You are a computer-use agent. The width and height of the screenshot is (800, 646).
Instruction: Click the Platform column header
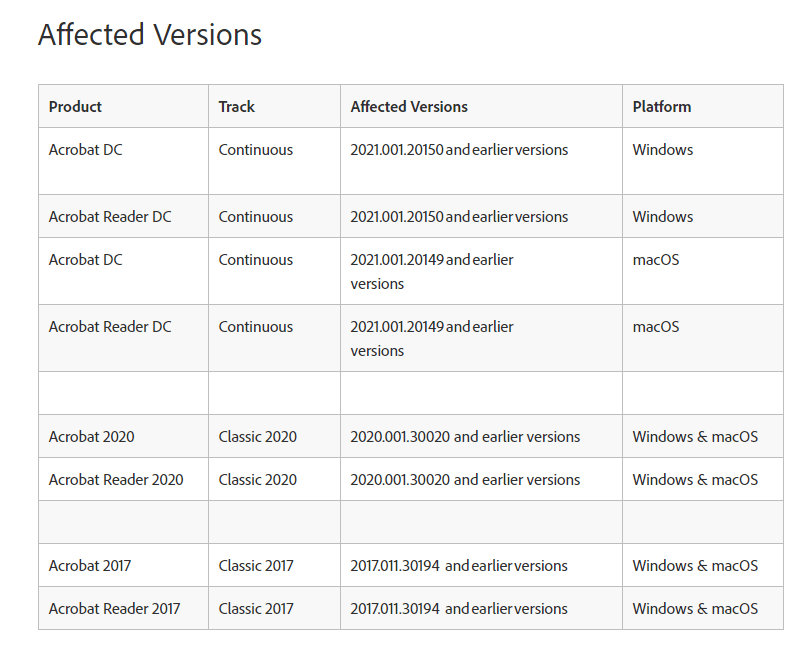click(x=662, y=107)
